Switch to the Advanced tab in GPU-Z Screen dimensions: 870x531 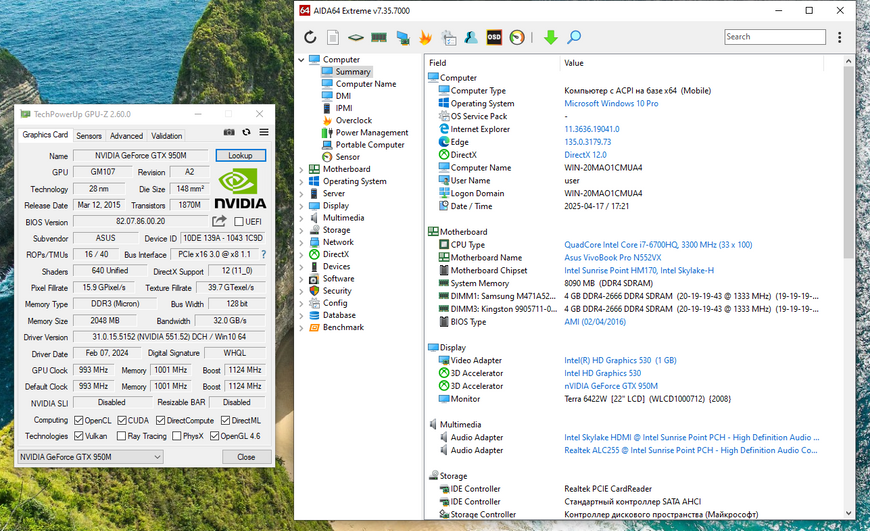point(126,135)
